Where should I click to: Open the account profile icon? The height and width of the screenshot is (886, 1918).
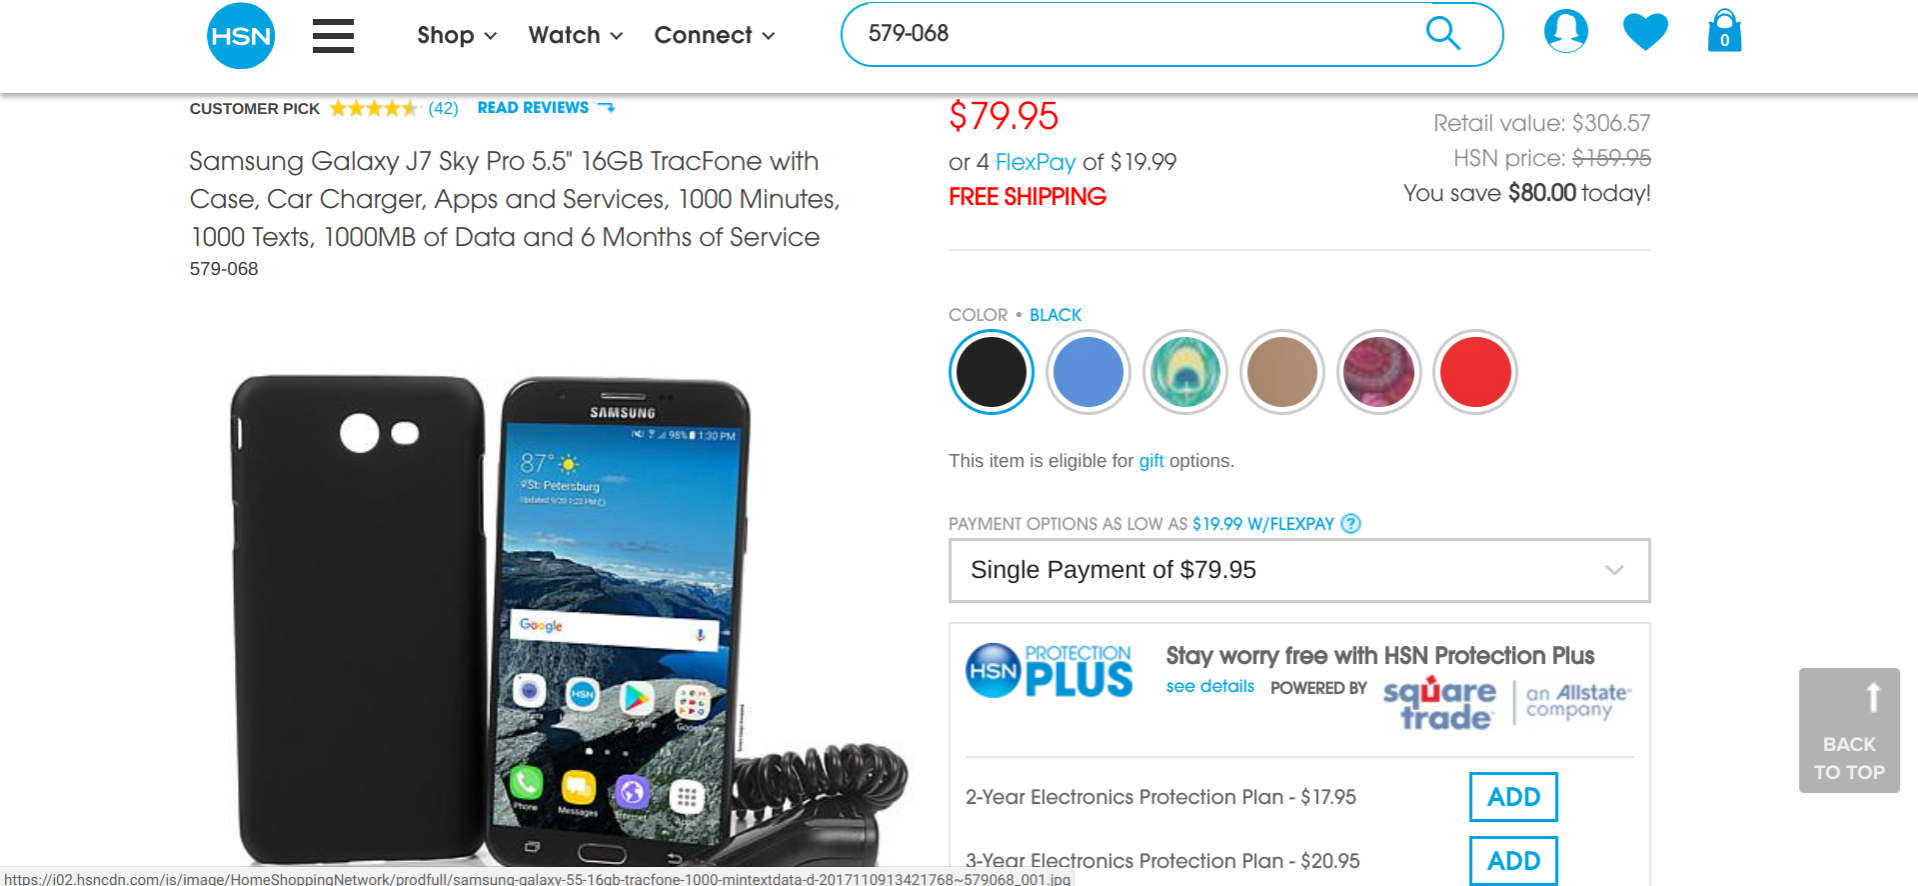click(1566, 31)
